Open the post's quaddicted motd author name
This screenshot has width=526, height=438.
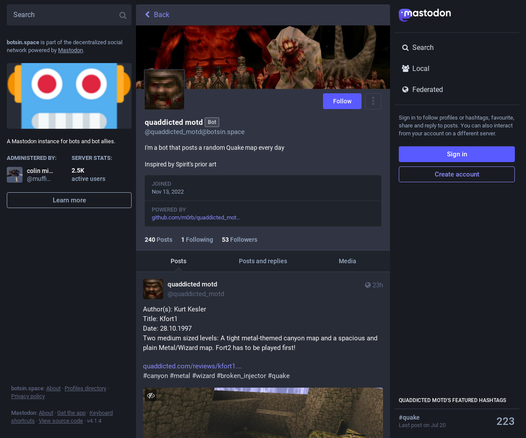pos(192,284)
